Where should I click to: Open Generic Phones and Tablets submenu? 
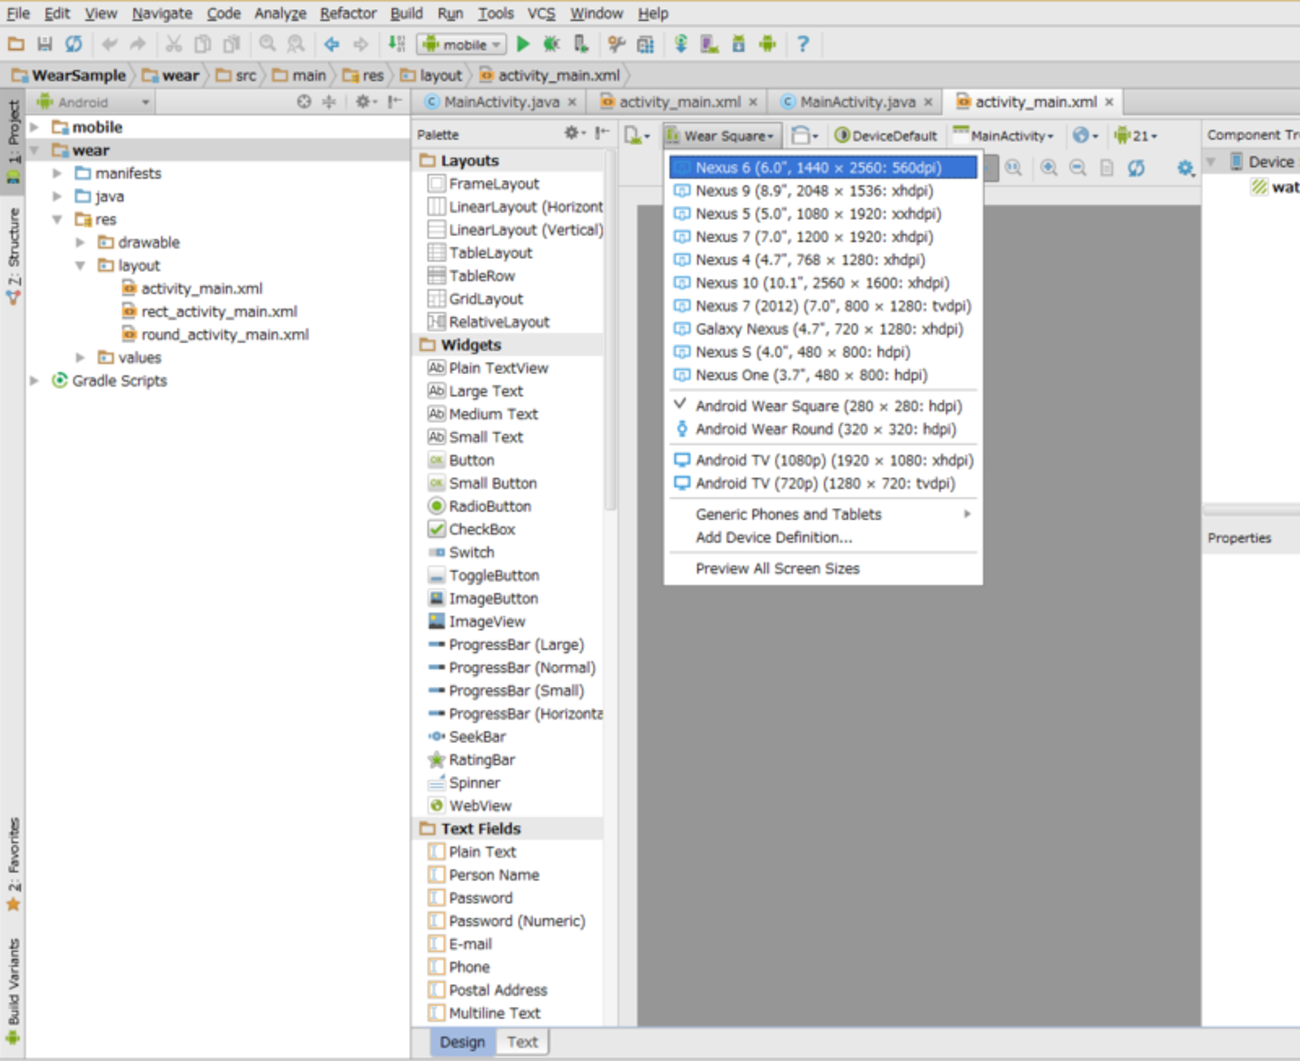[x=823, y=514]
